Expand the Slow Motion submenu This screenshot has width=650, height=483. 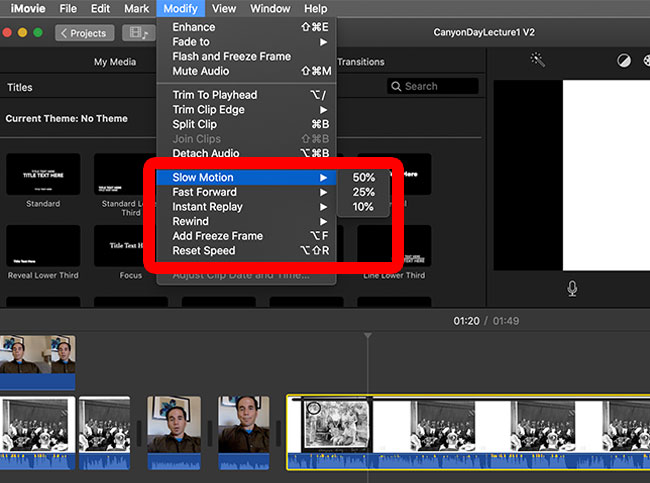coord(246,177)
